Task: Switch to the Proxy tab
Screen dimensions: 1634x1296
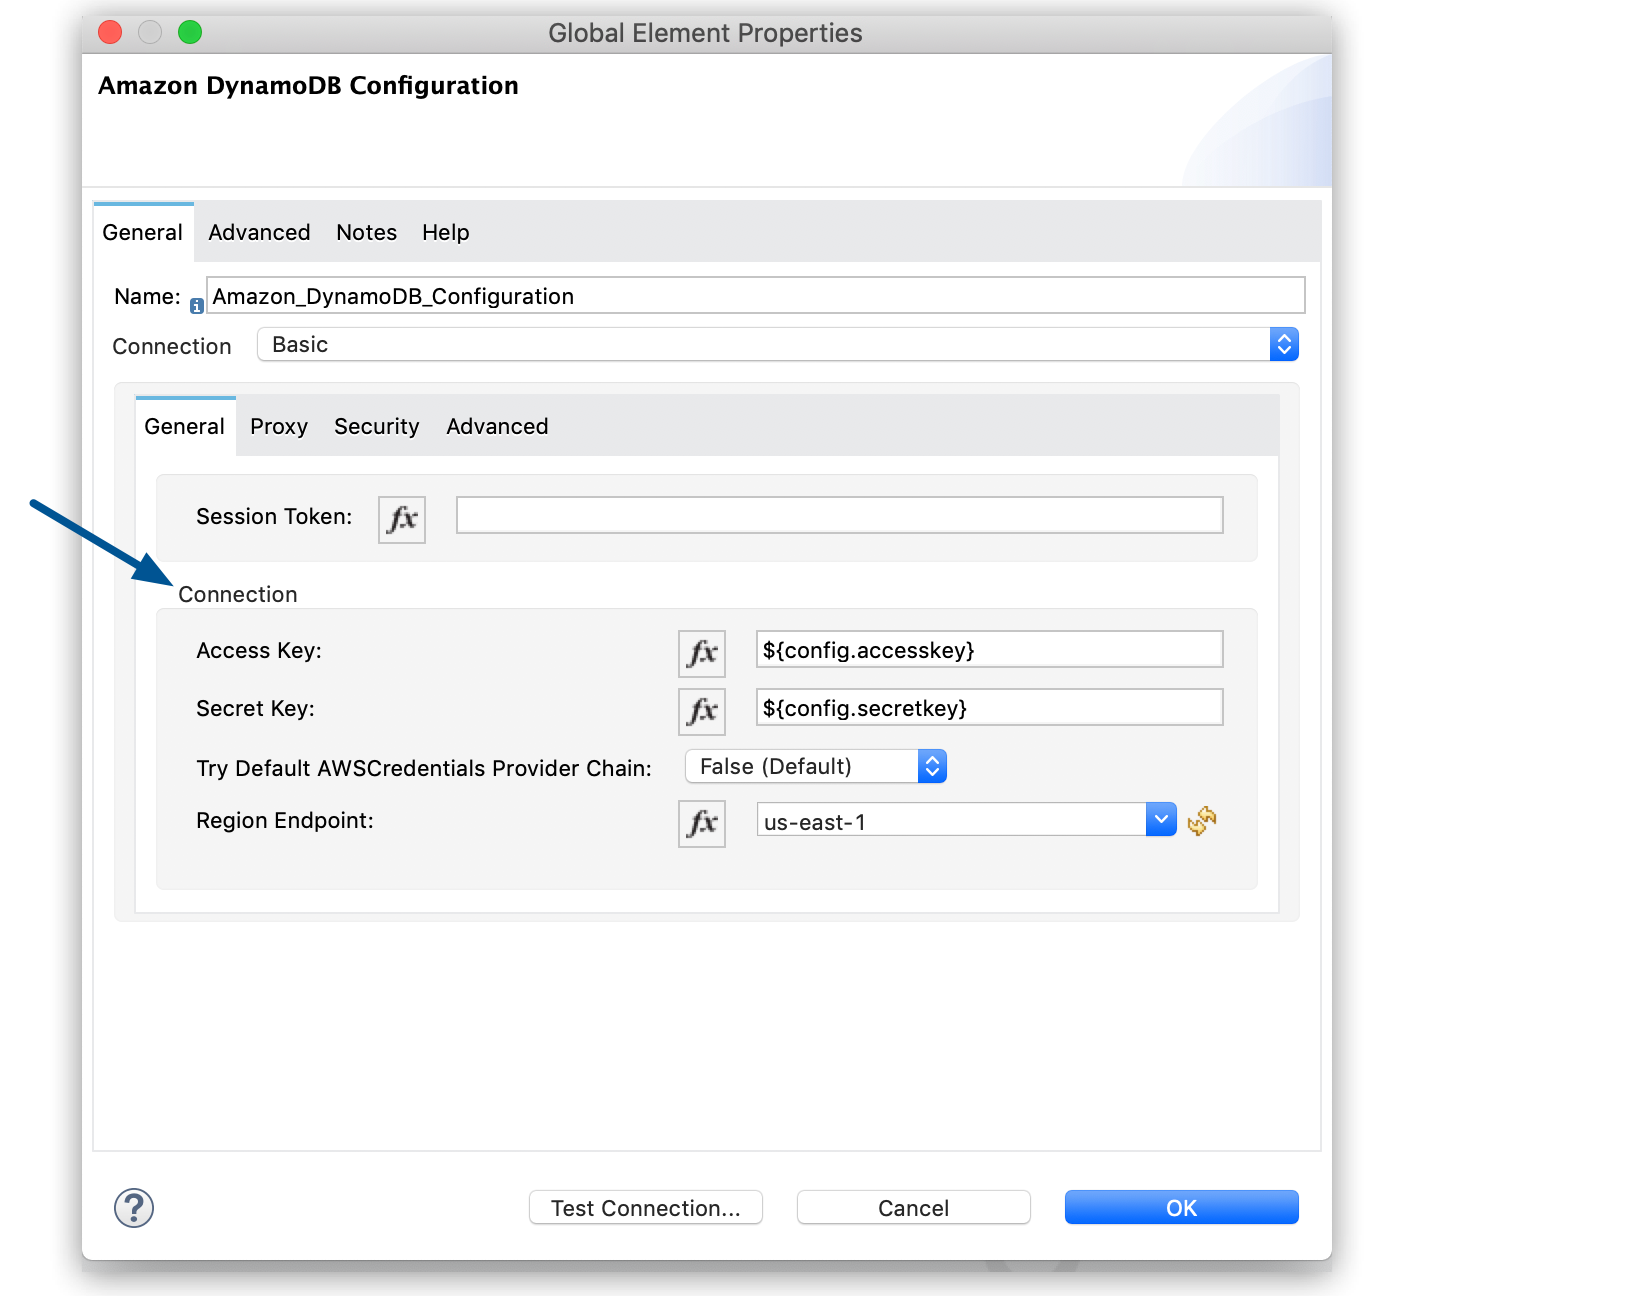Action: coord(278,426)
